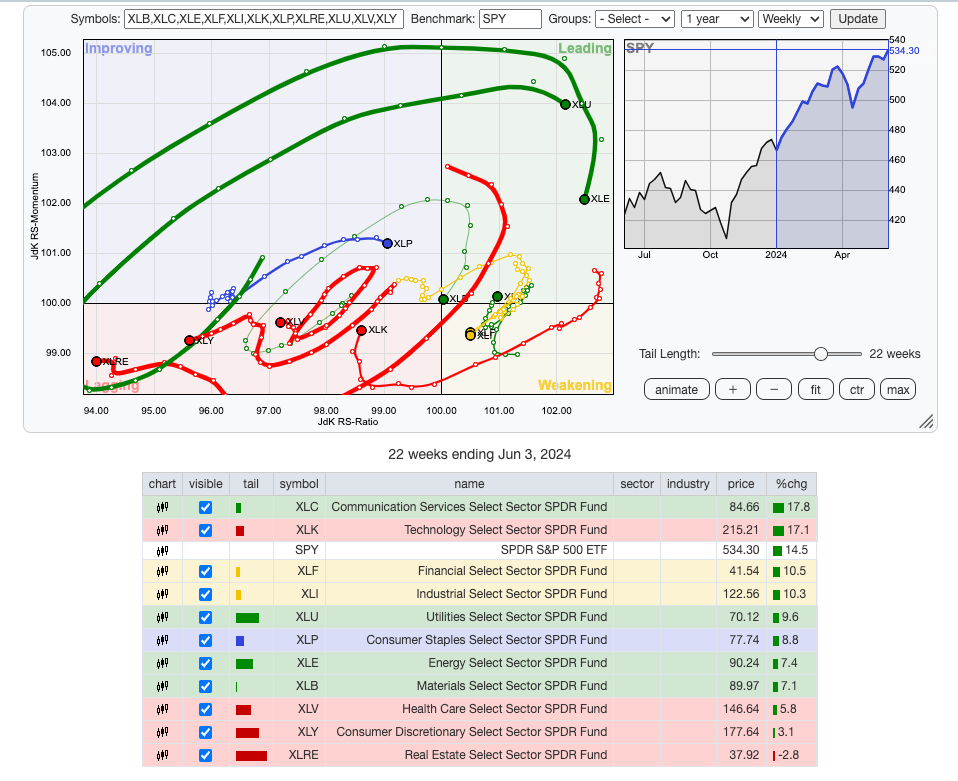Image resolution: width=958 pixels, height=781 pixels.
Task: Uncheck visibility for XLRE
Action: click(205, 755)
